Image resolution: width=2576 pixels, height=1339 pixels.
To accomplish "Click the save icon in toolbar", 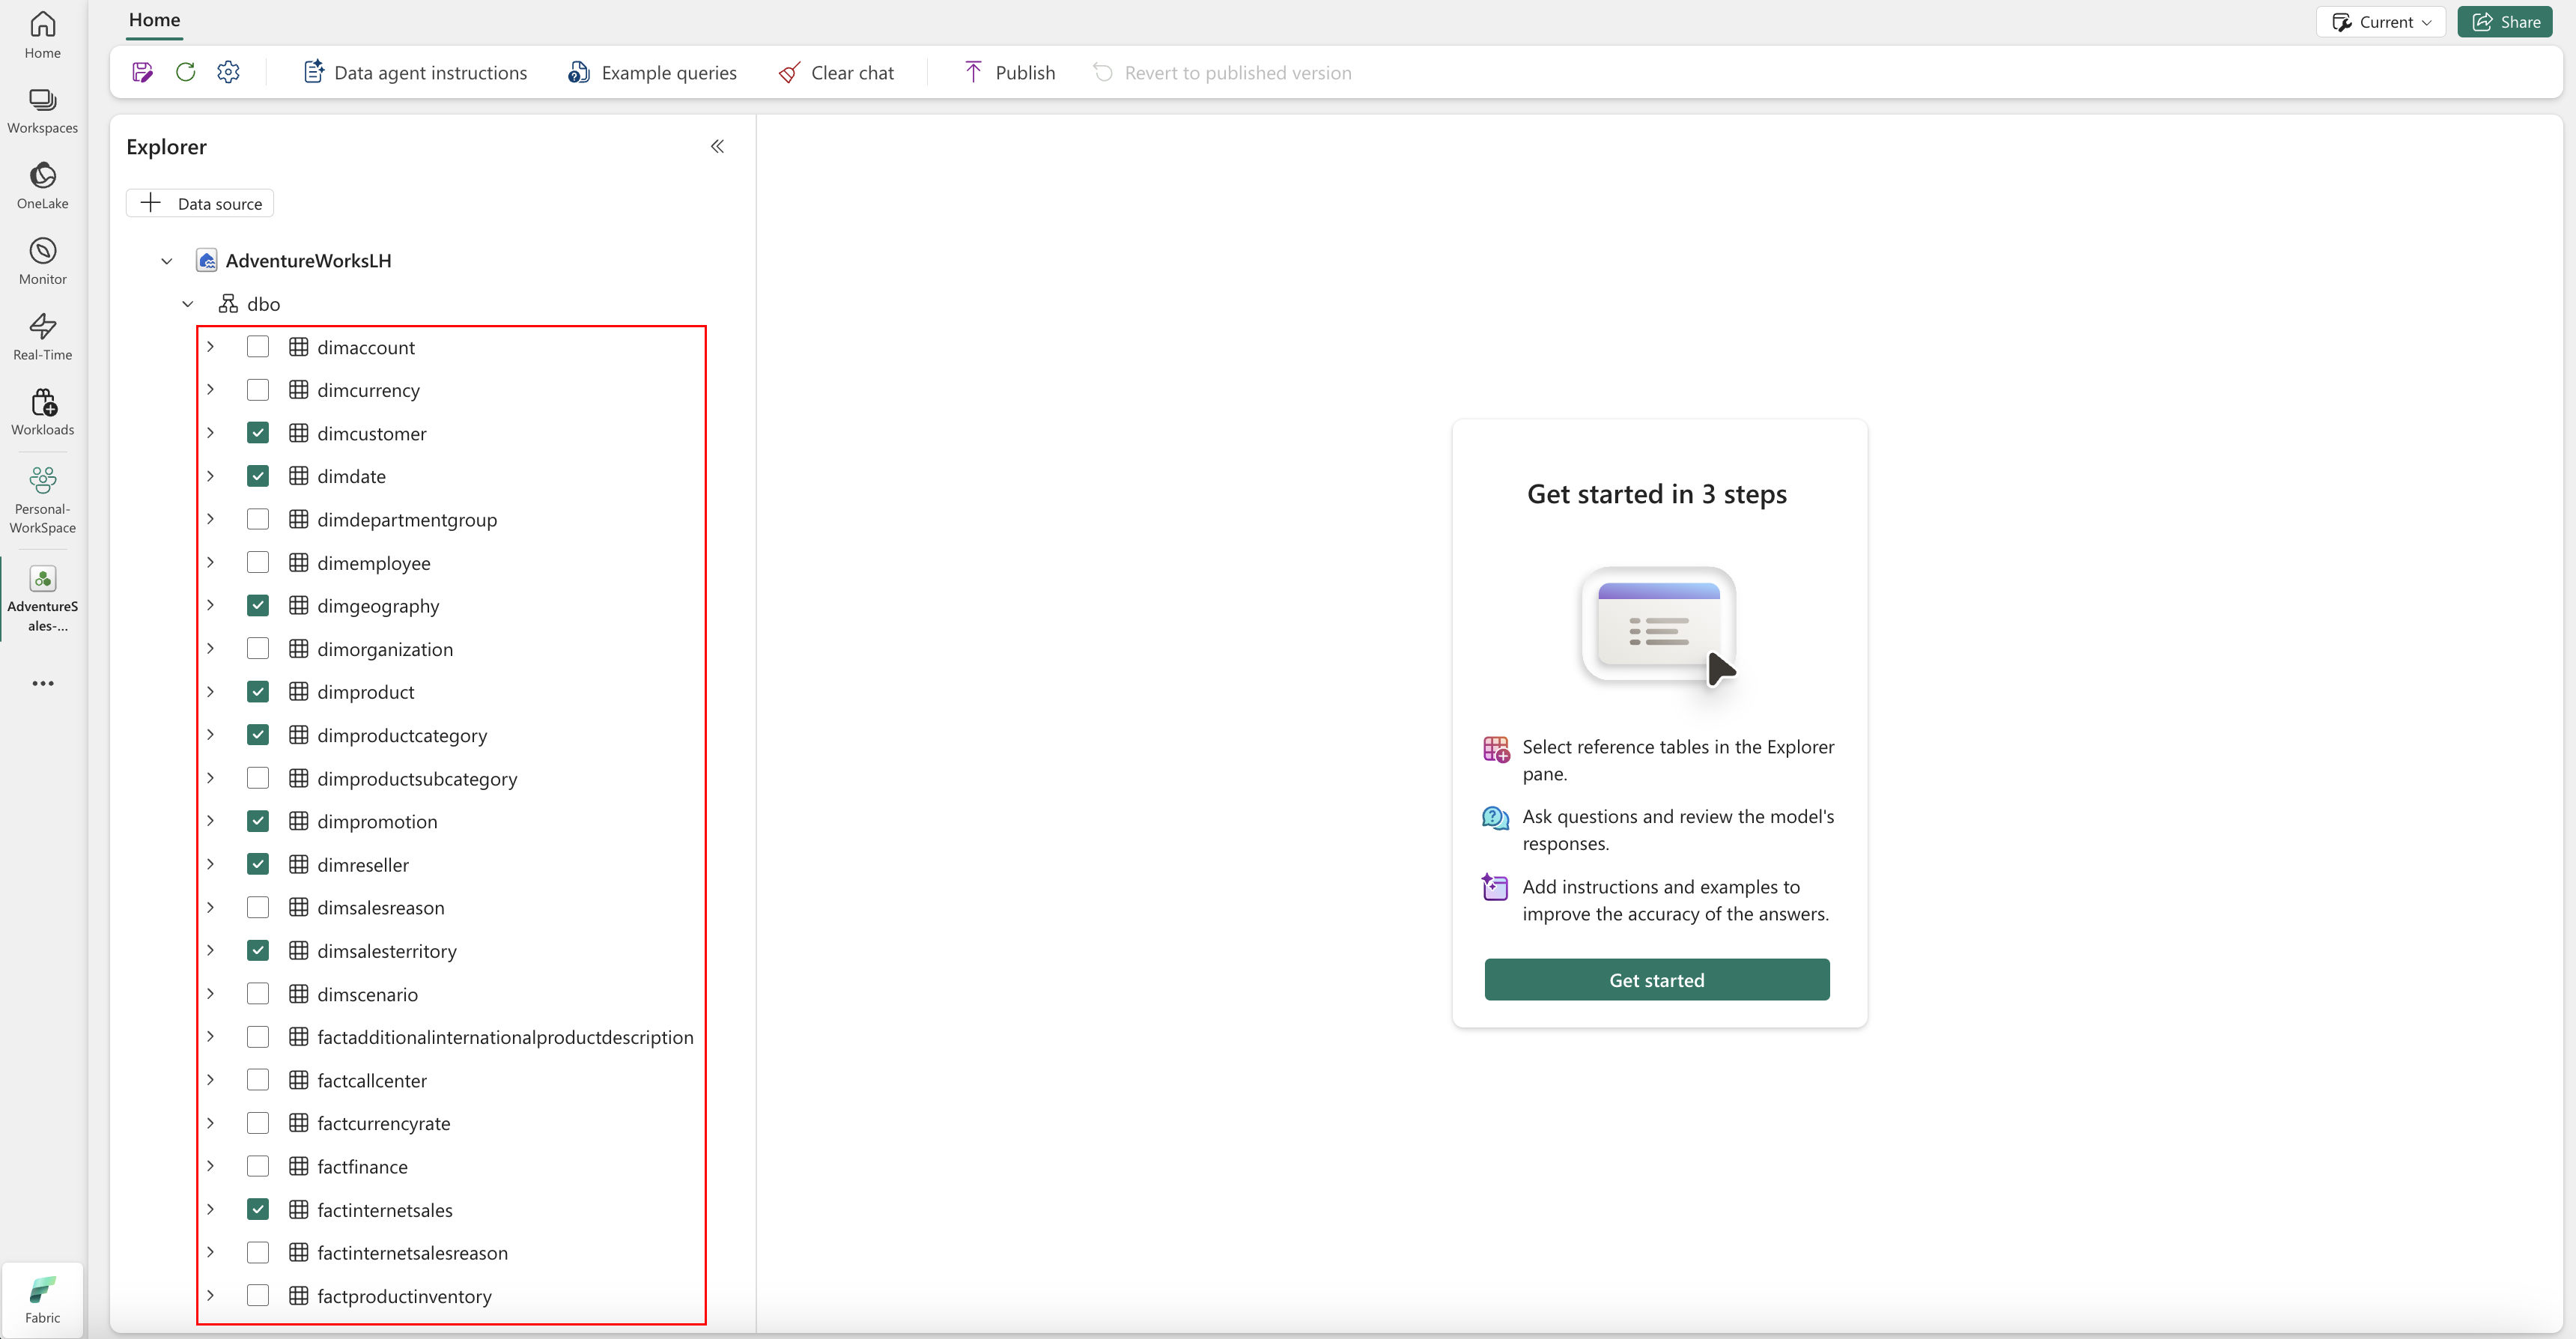I will [x=142, y=72].
